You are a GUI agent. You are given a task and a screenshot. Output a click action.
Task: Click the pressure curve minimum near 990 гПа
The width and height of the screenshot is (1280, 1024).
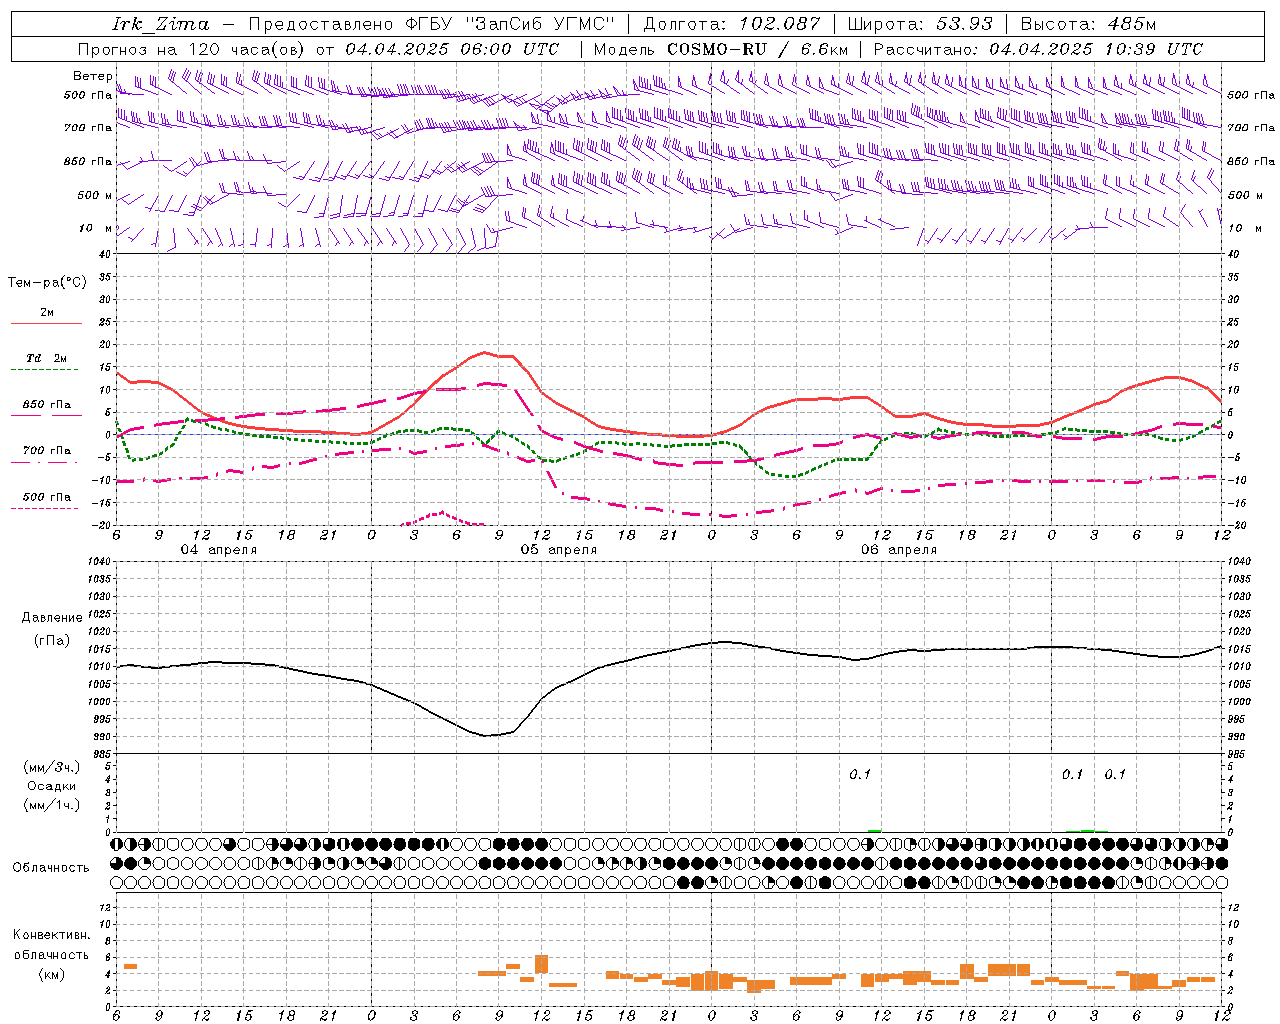coord(487,736)
